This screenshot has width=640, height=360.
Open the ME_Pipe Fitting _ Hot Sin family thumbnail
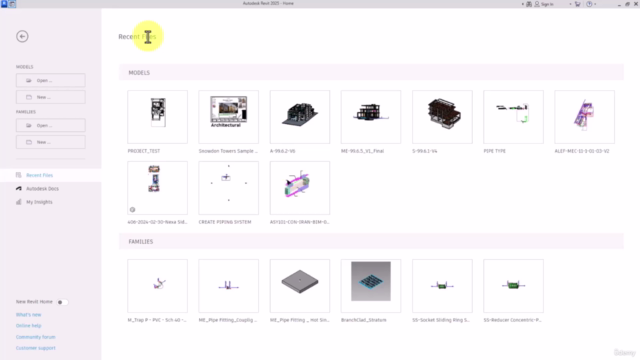[300, 286]
